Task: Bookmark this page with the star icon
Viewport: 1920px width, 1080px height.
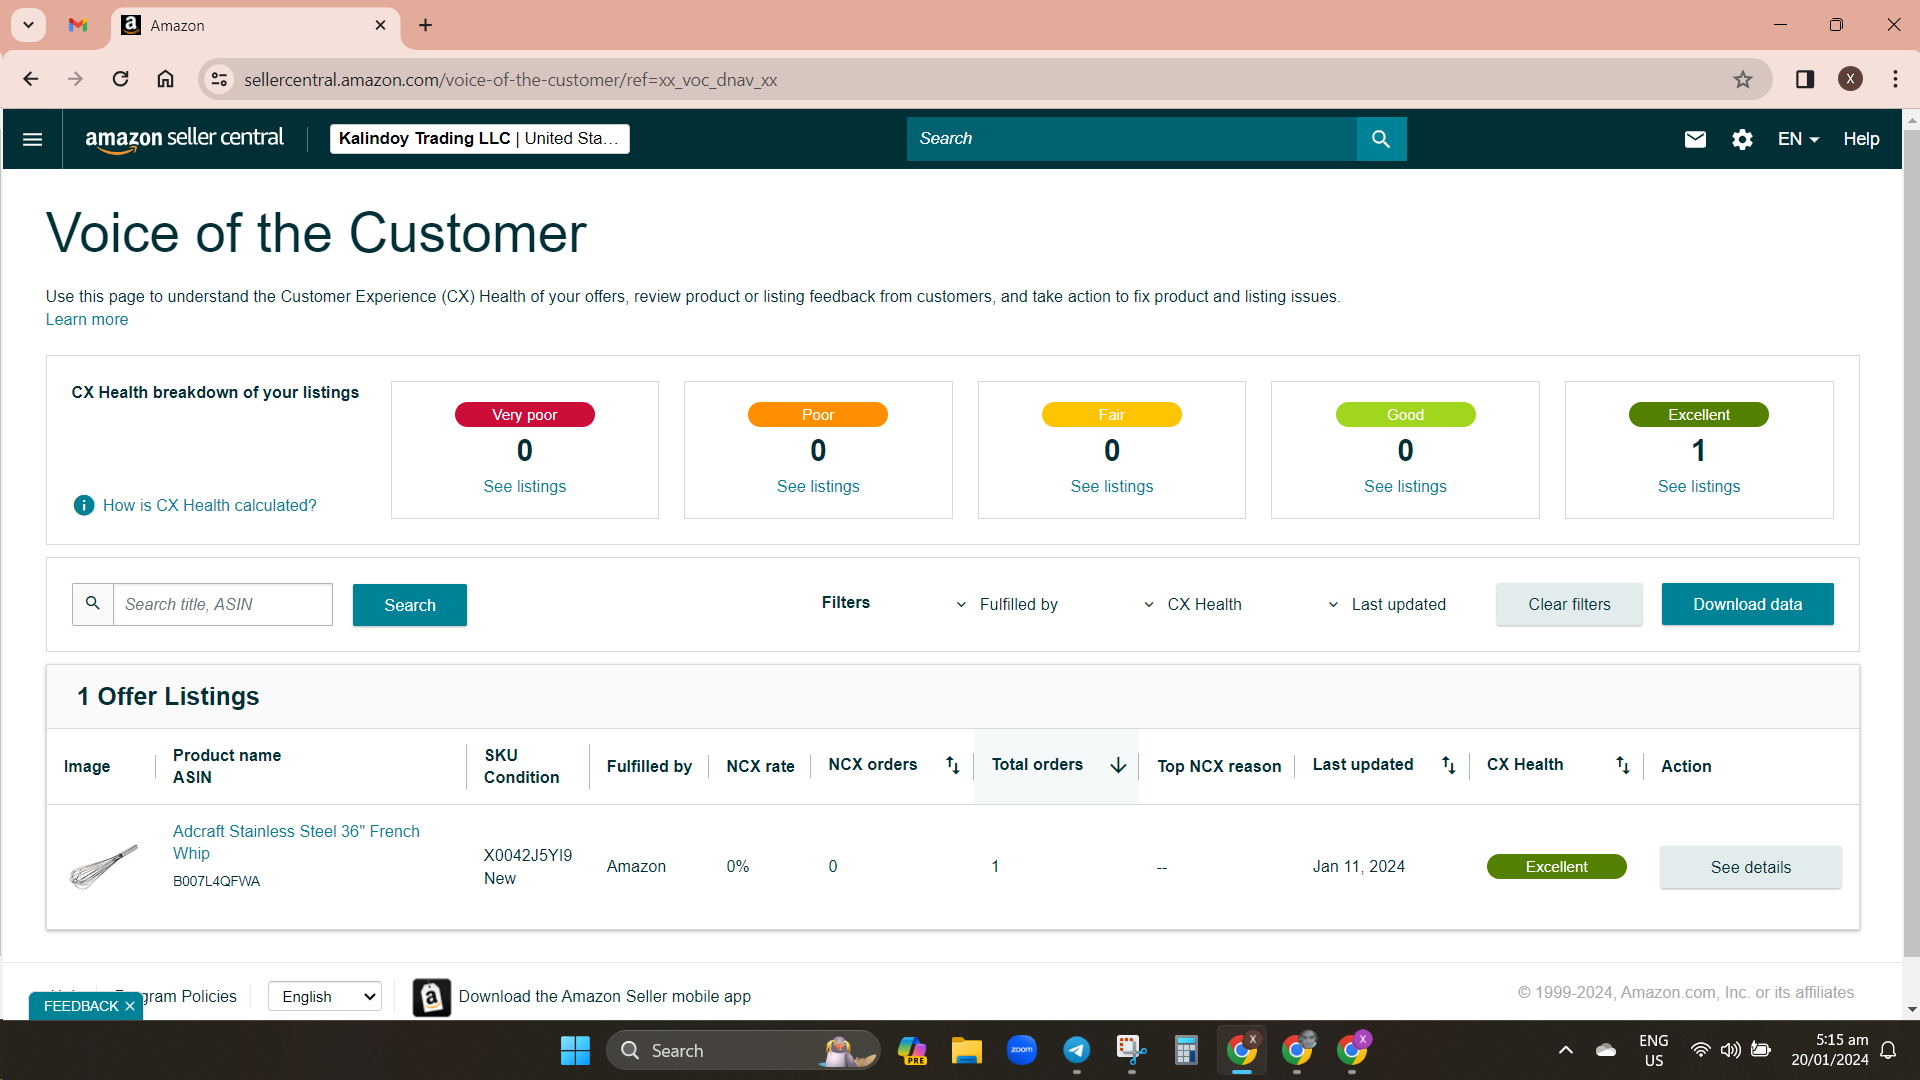Action: pos(1743,80)
